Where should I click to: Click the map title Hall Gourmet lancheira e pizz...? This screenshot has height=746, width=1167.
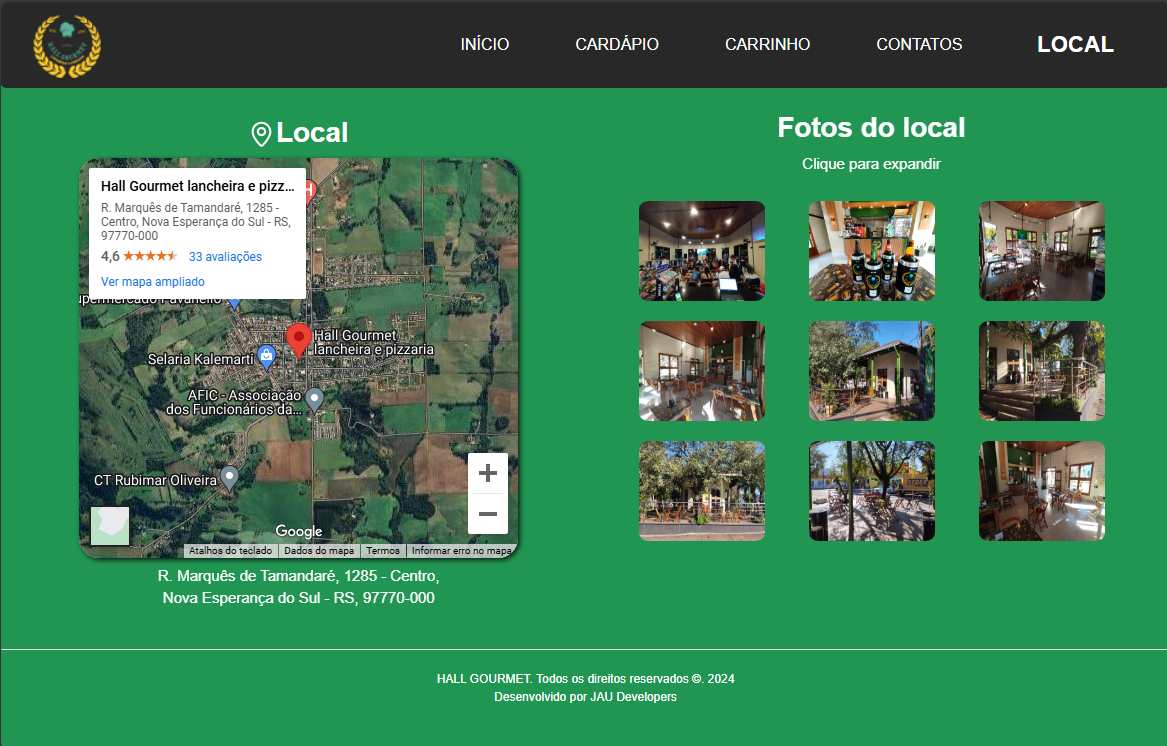pos(197,186)
